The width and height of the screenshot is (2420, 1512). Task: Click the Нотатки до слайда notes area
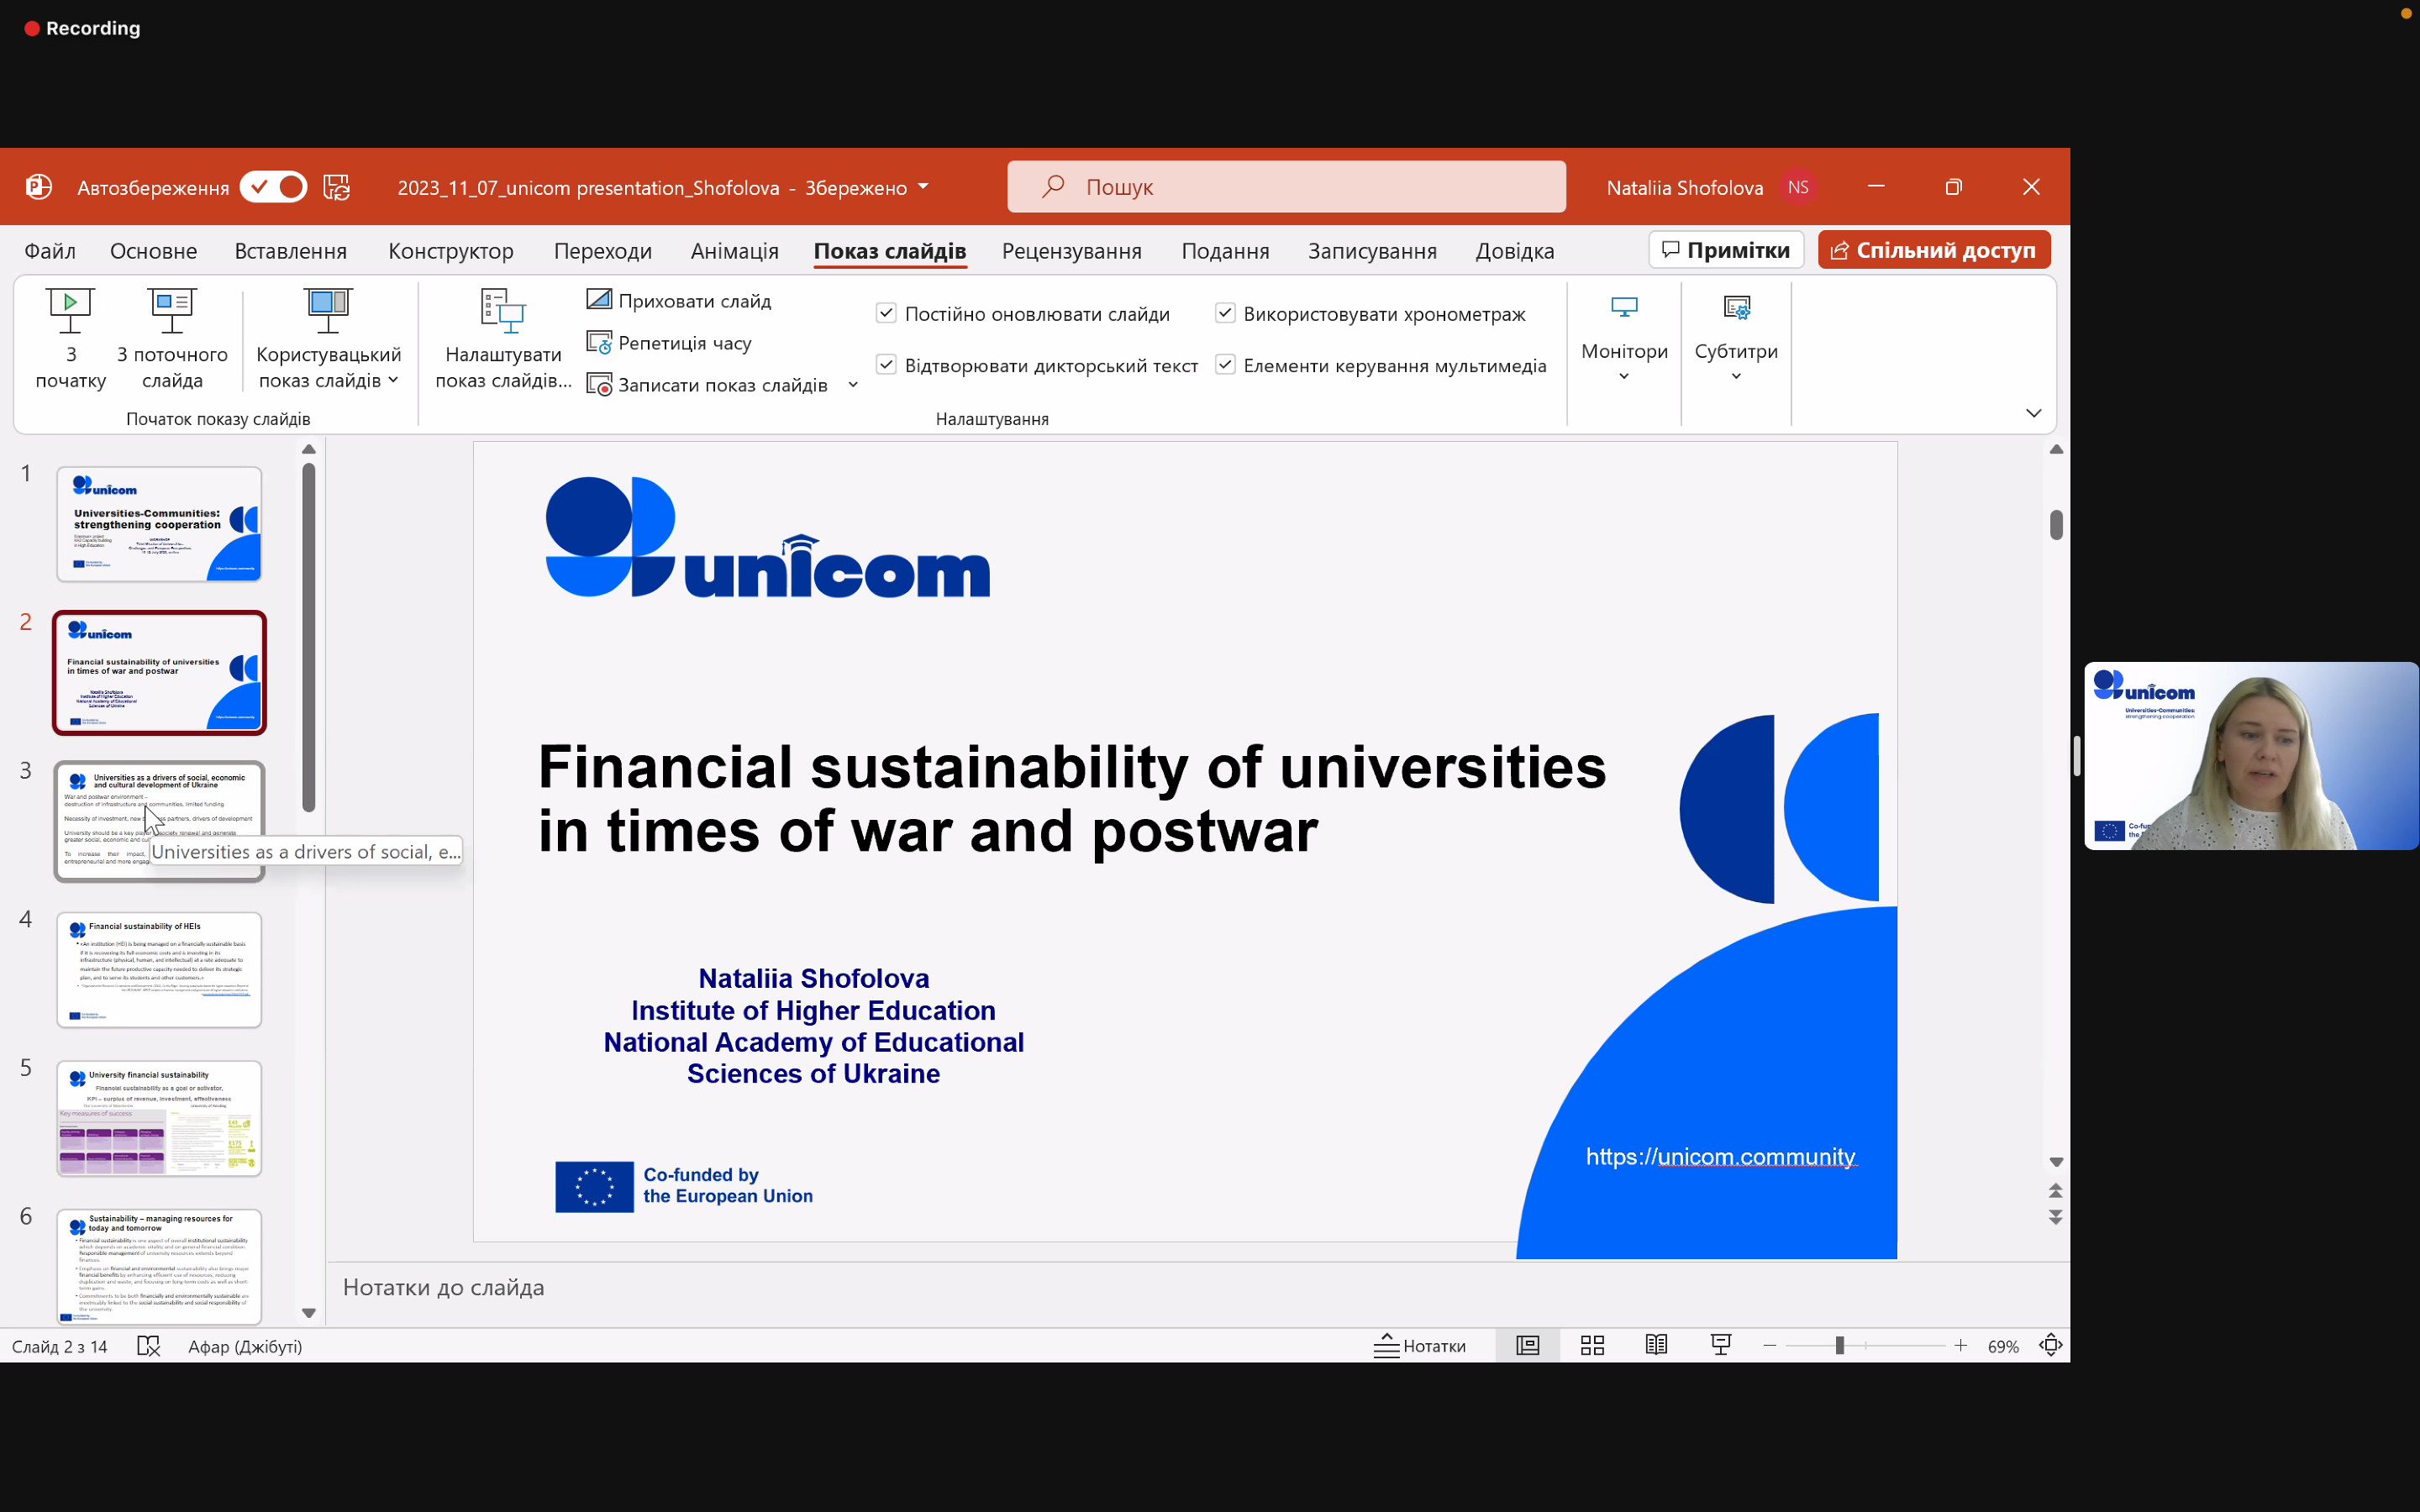point(1198,1288)
